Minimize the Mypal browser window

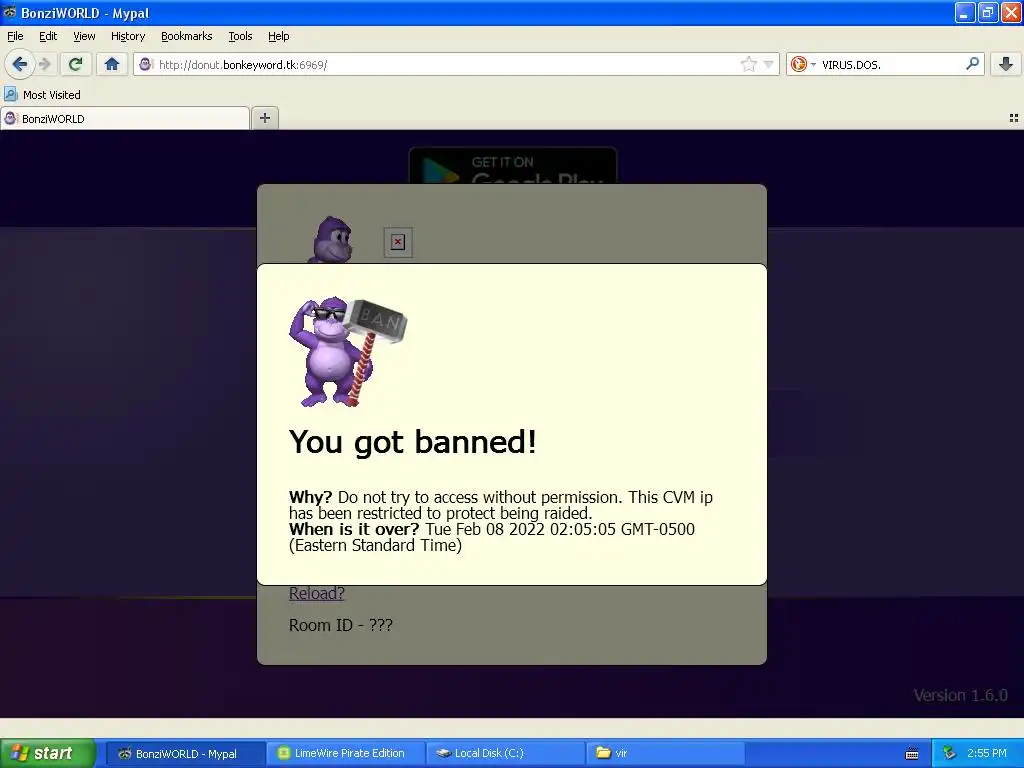click(965, 12)
